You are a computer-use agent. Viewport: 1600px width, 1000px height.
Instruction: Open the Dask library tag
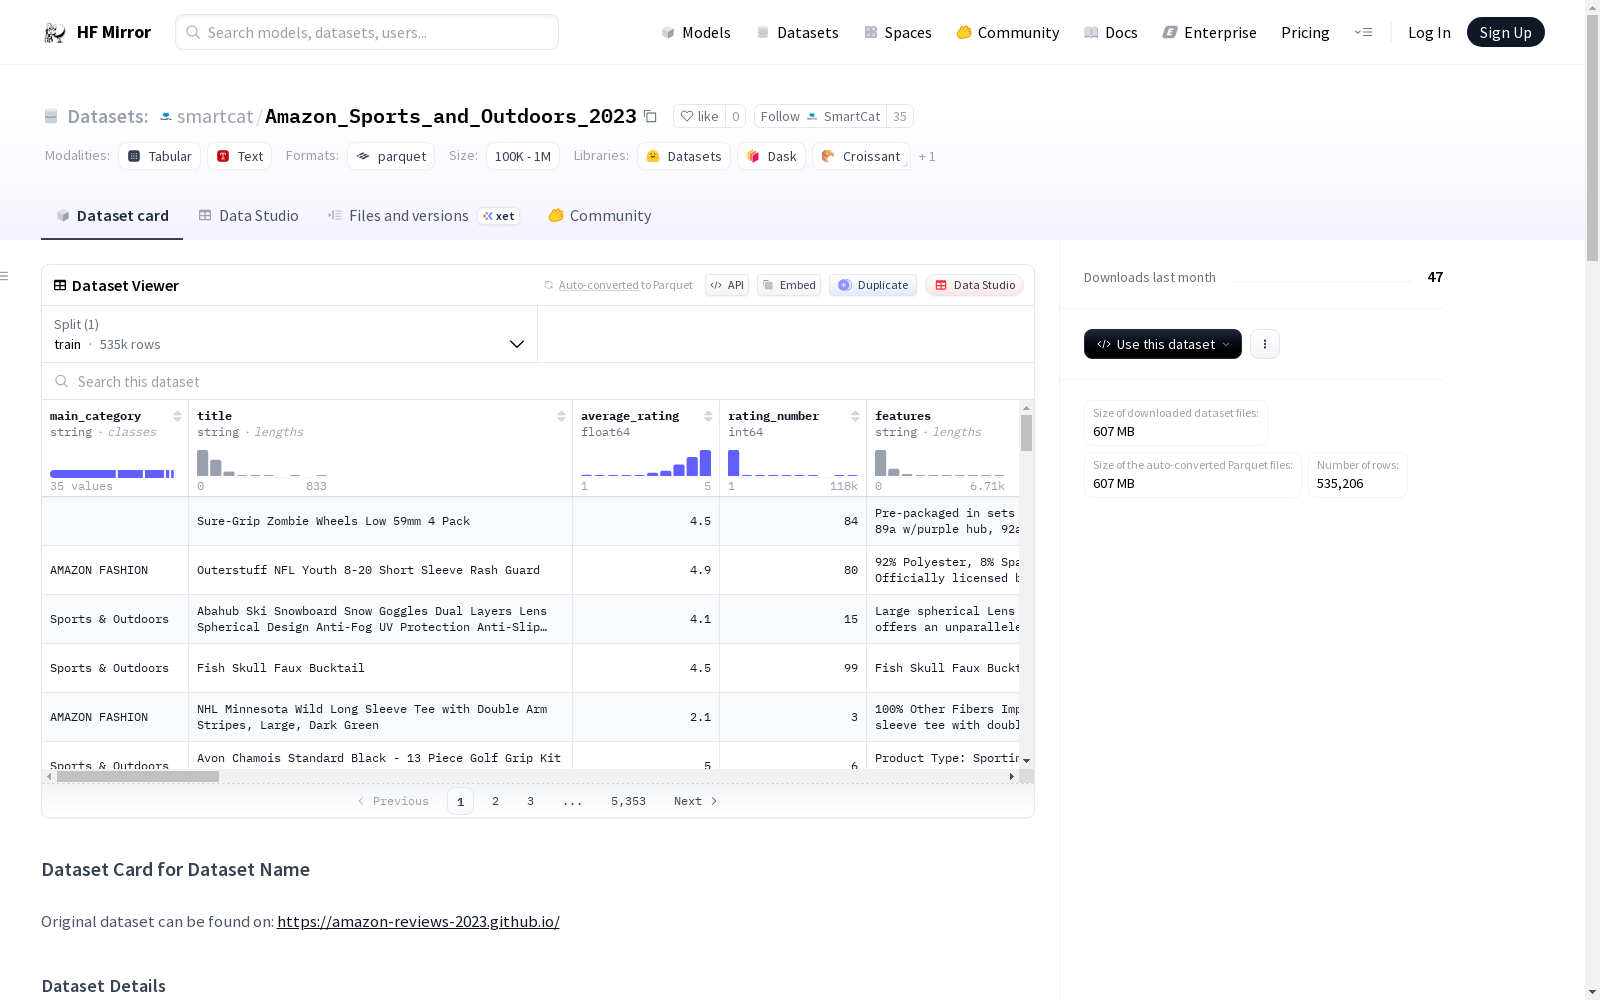tap(771, 156)
